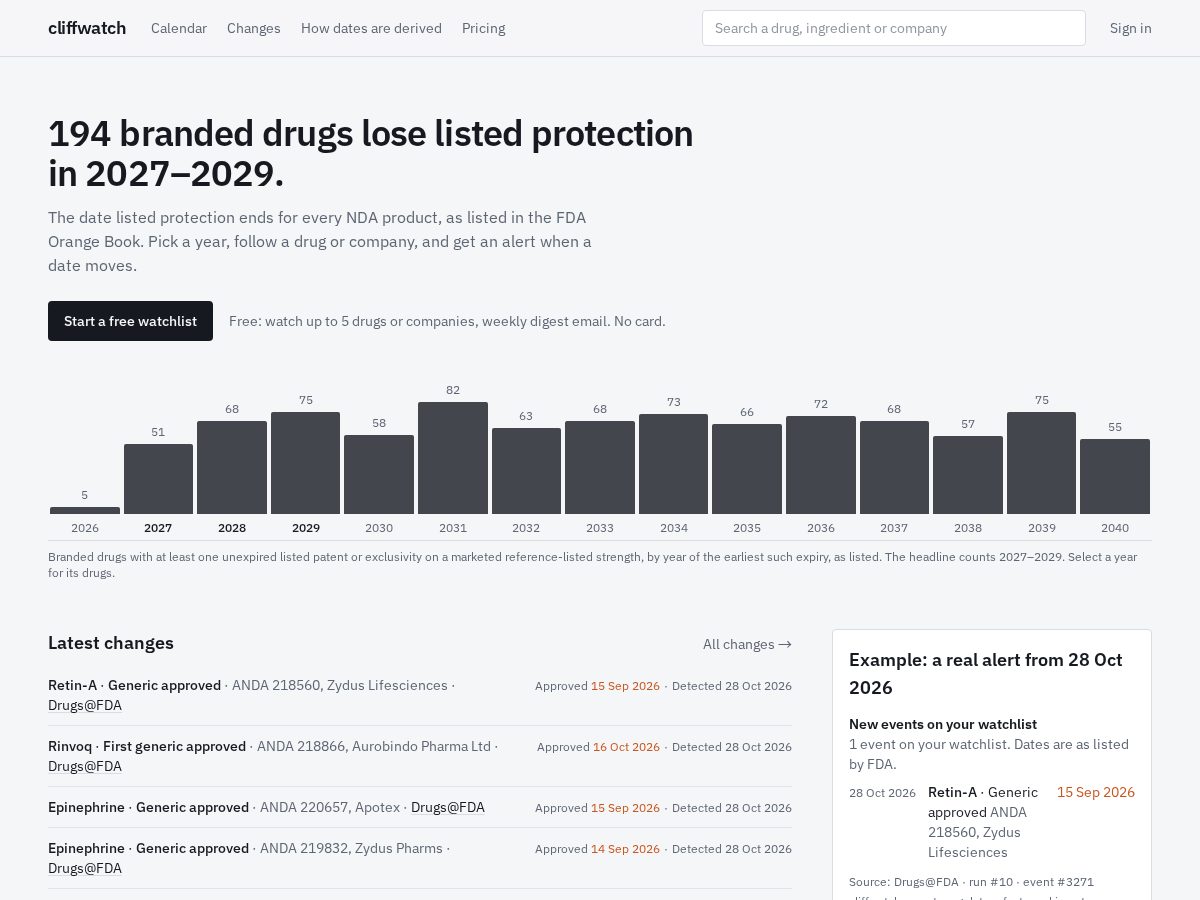Viewport: 1200px width, 900px height.
Task: Open the Changes nav item
Action: point(254,28)
